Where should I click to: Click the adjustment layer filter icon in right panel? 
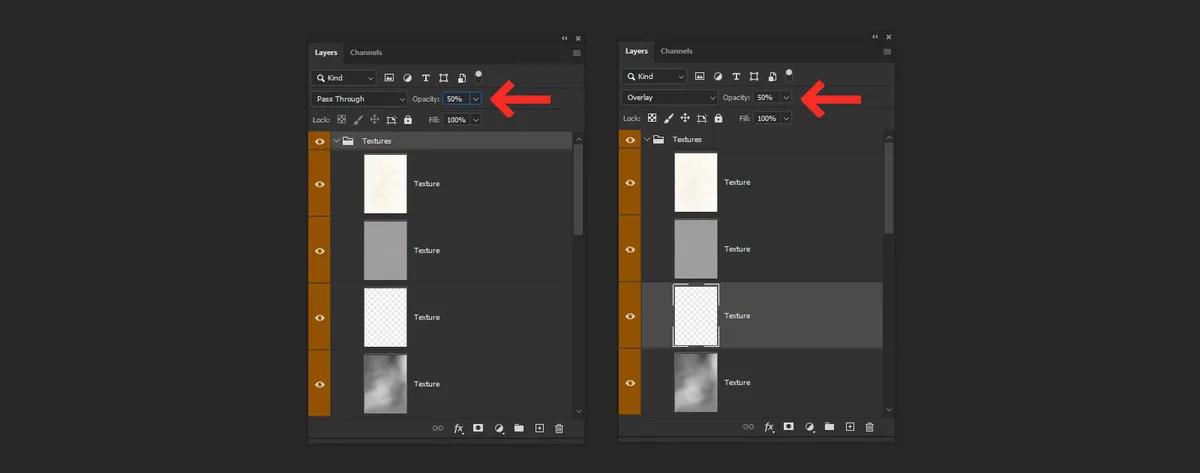[717, 76]
